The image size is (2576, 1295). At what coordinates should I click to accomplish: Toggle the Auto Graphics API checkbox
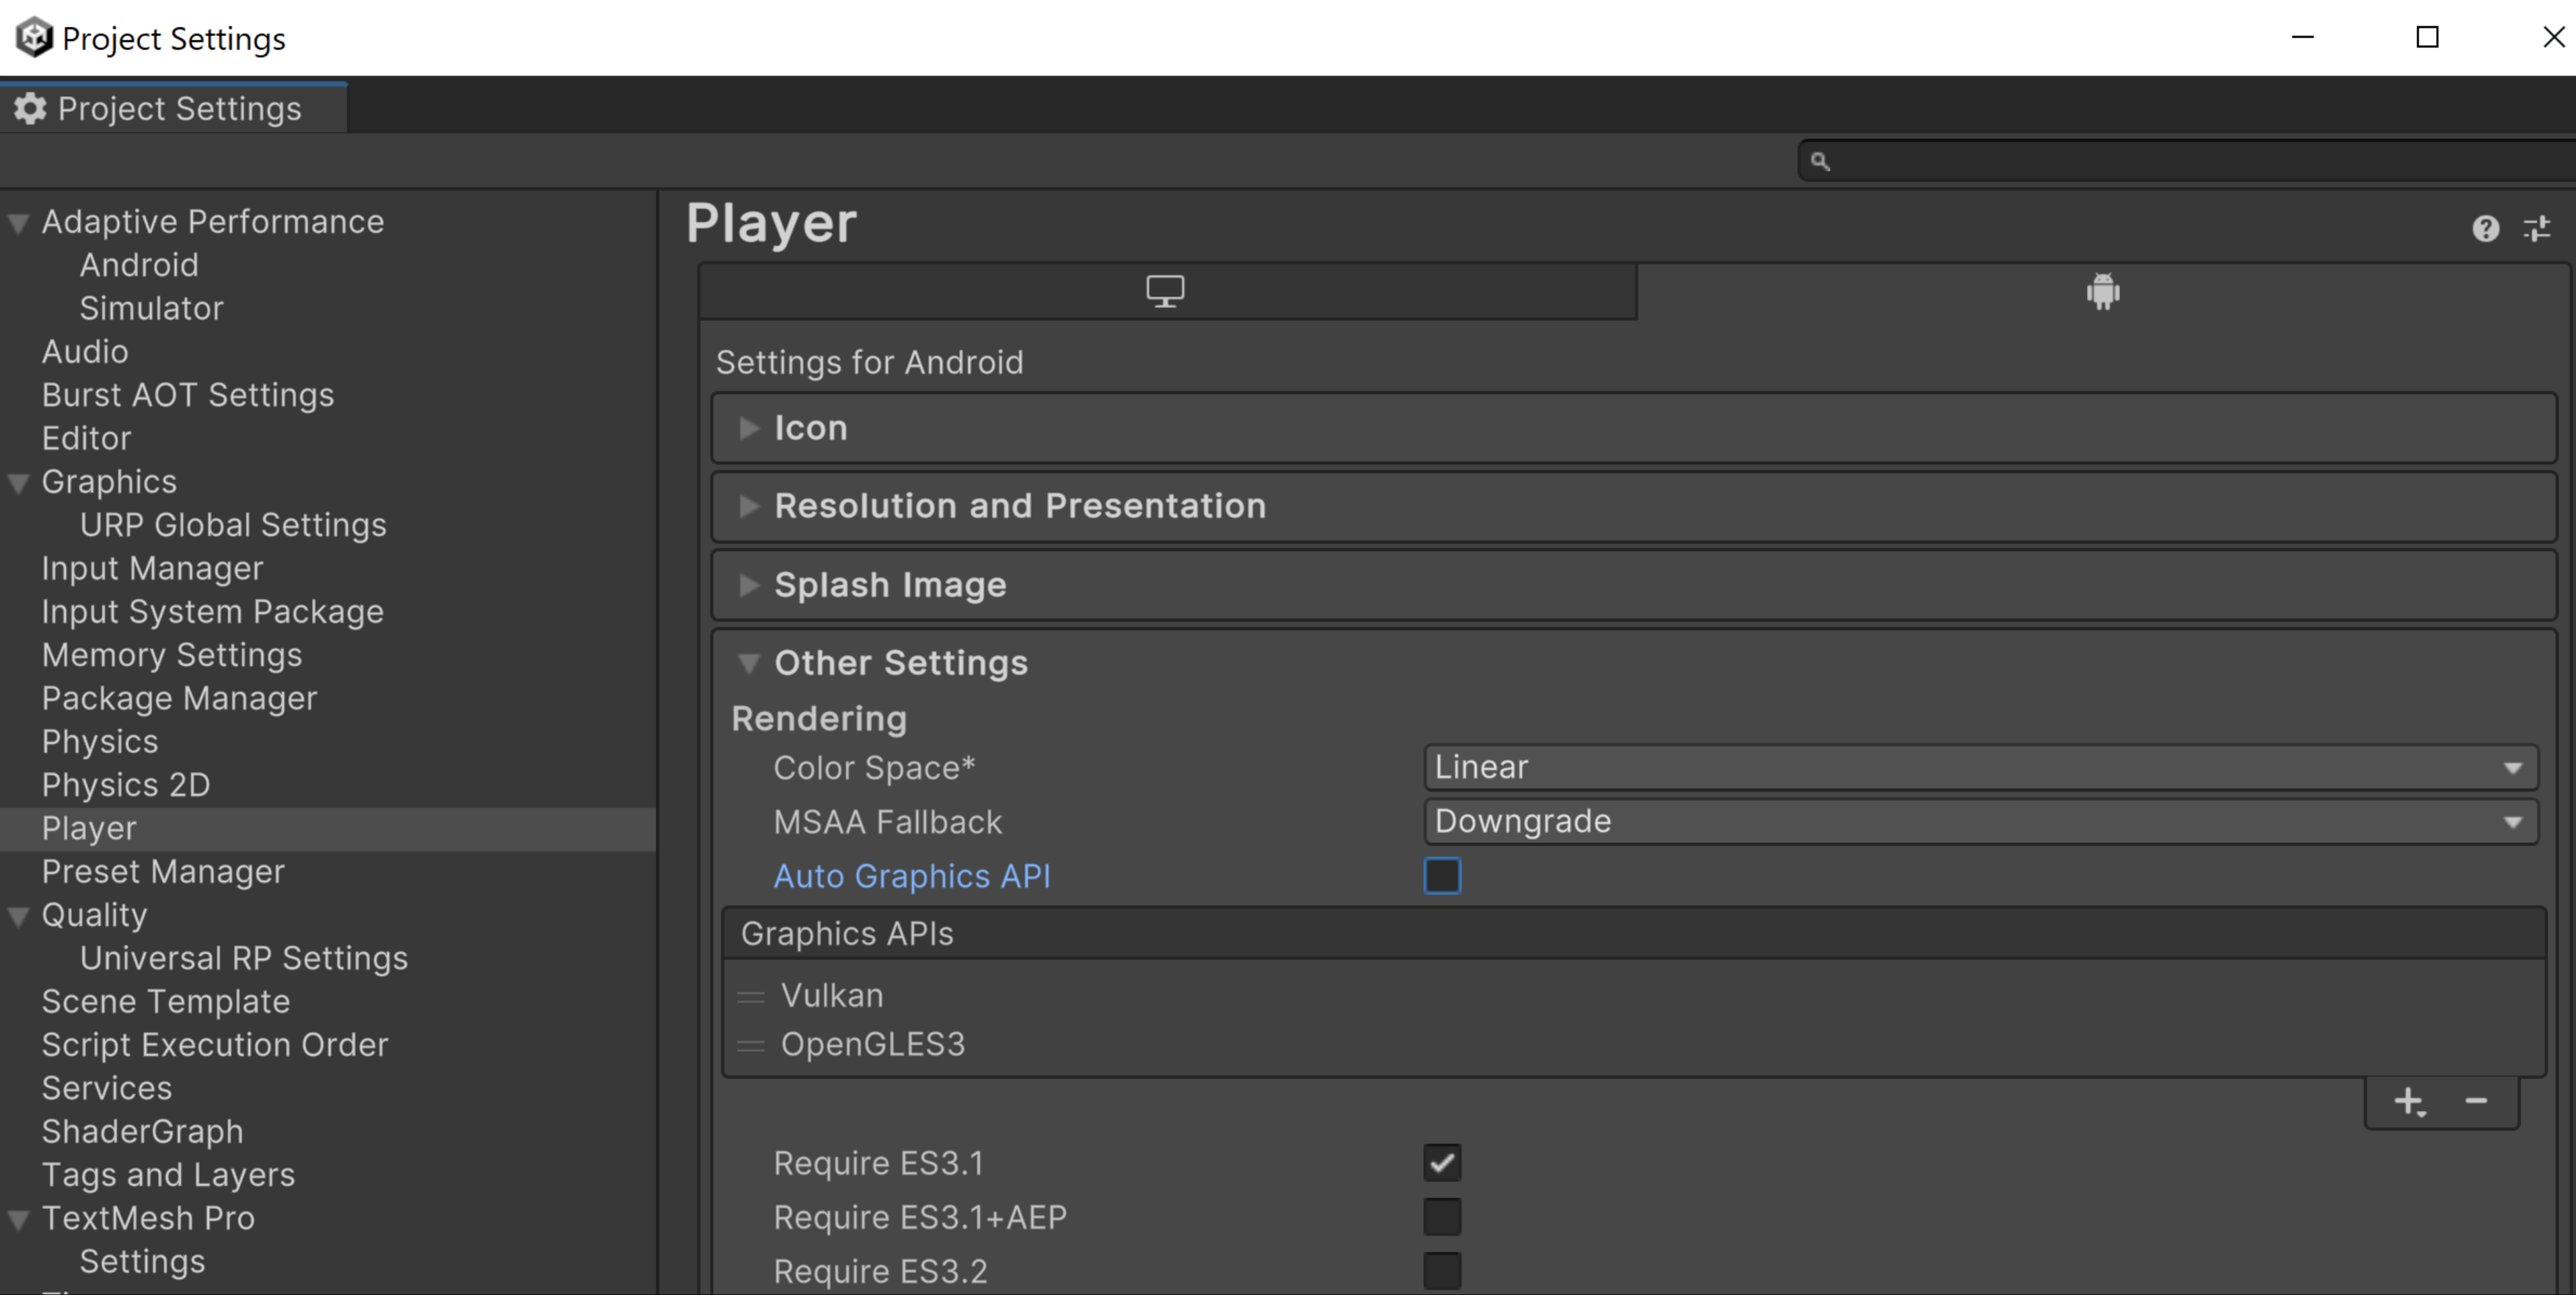[1441, 875]
